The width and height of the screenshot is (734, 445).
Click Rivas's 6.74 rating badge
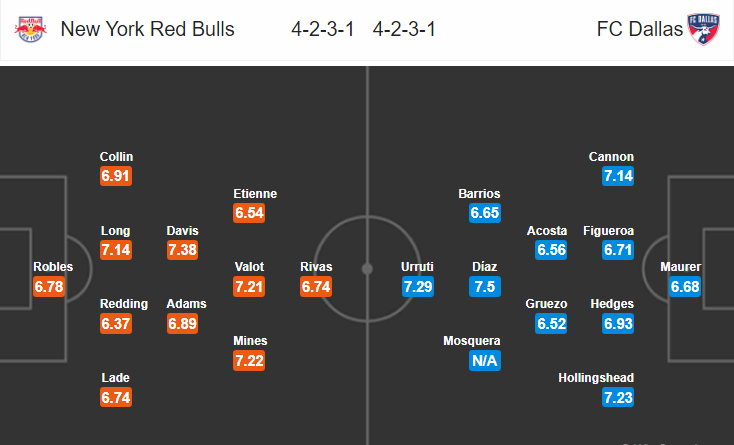316,286
